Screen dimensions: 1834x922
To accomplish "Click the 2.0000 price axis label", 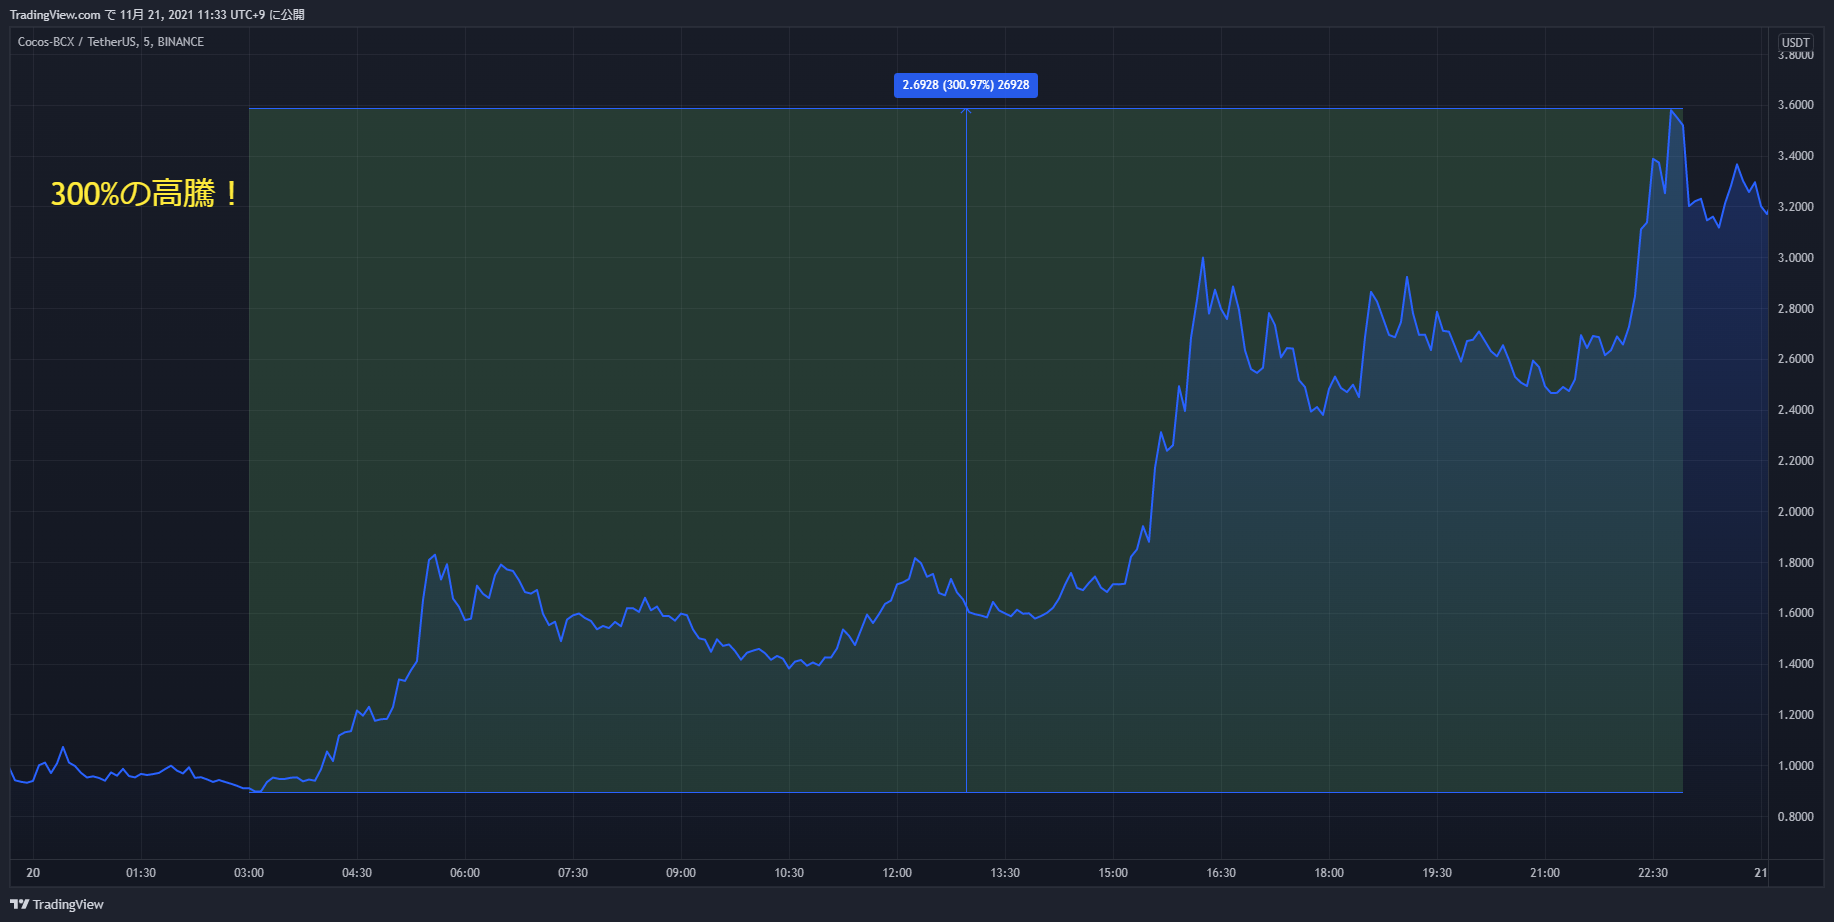I will pos(1795,512).
